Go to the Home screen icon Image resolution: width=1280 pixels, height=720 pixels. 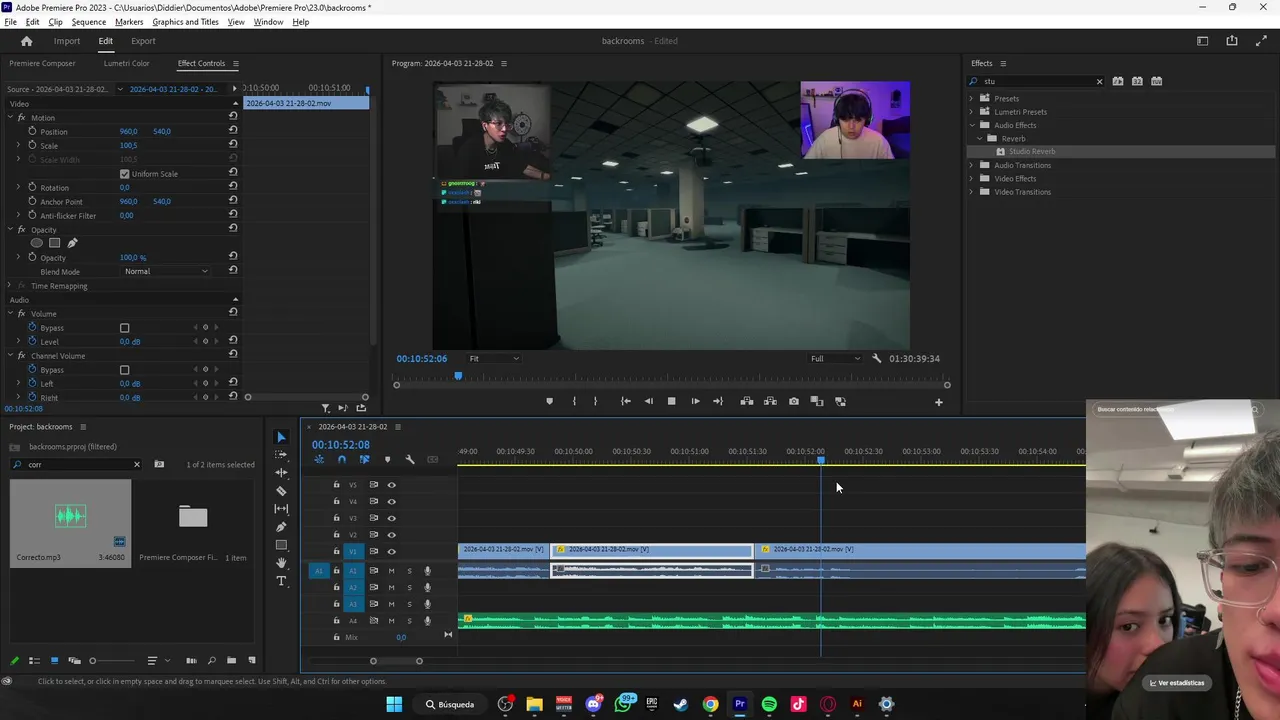pyautogui.click(x=27, y=41)
